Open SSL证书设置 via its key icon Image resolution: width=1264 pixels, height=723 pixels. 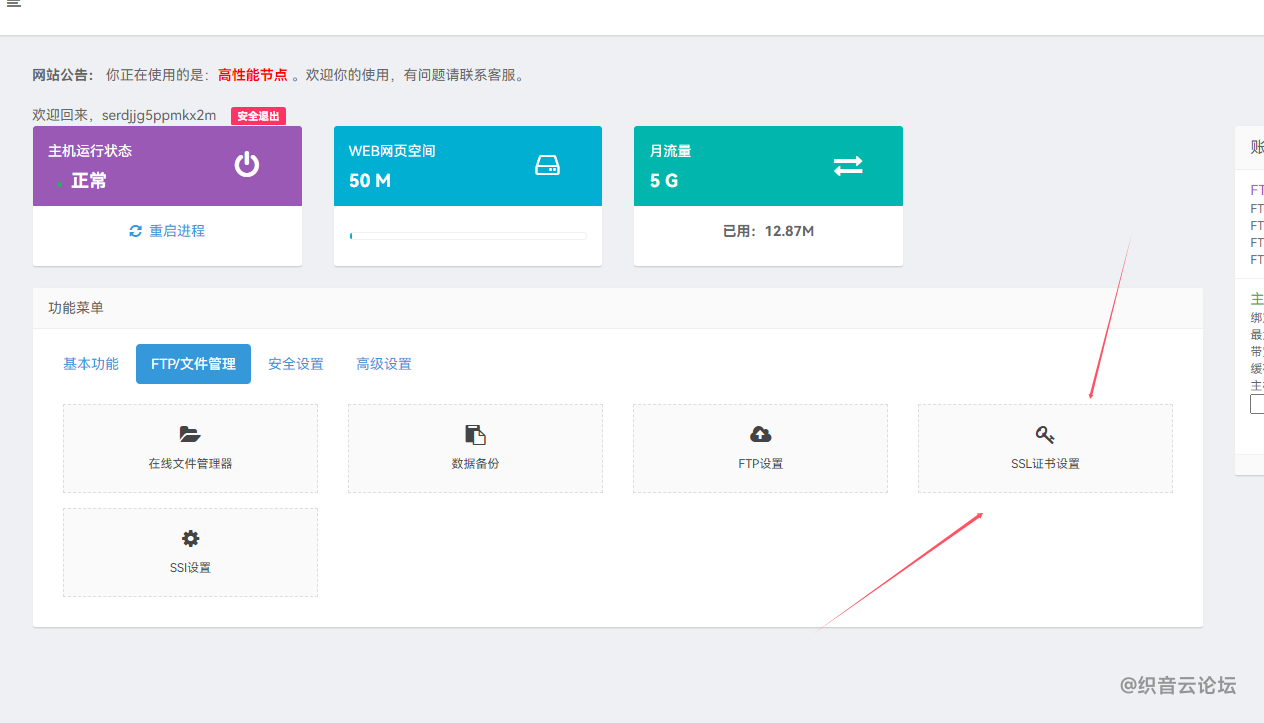click(x=1045, y=434)
